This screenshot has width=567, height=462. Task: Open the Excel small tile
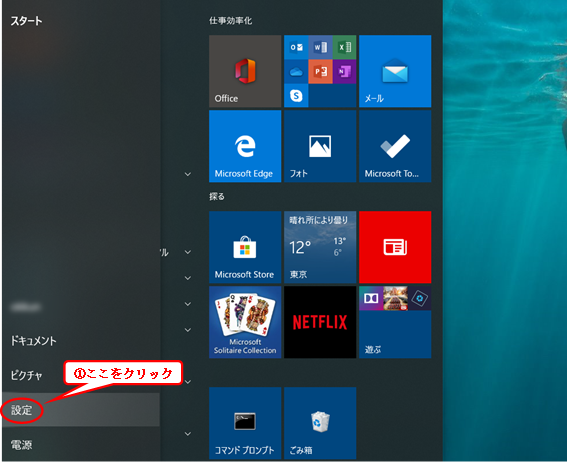pyautogui.click(x=344, y=47)
